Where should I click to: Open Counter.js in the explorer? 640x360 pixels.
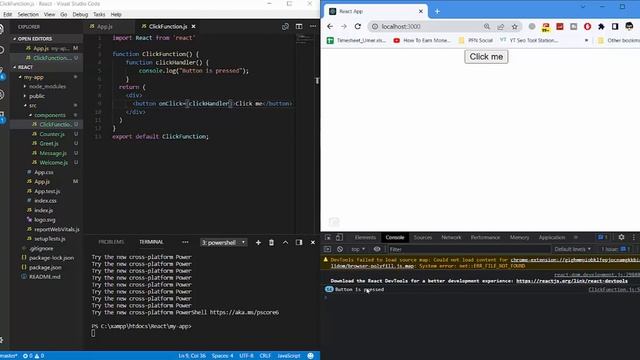[x=51, y=134]
